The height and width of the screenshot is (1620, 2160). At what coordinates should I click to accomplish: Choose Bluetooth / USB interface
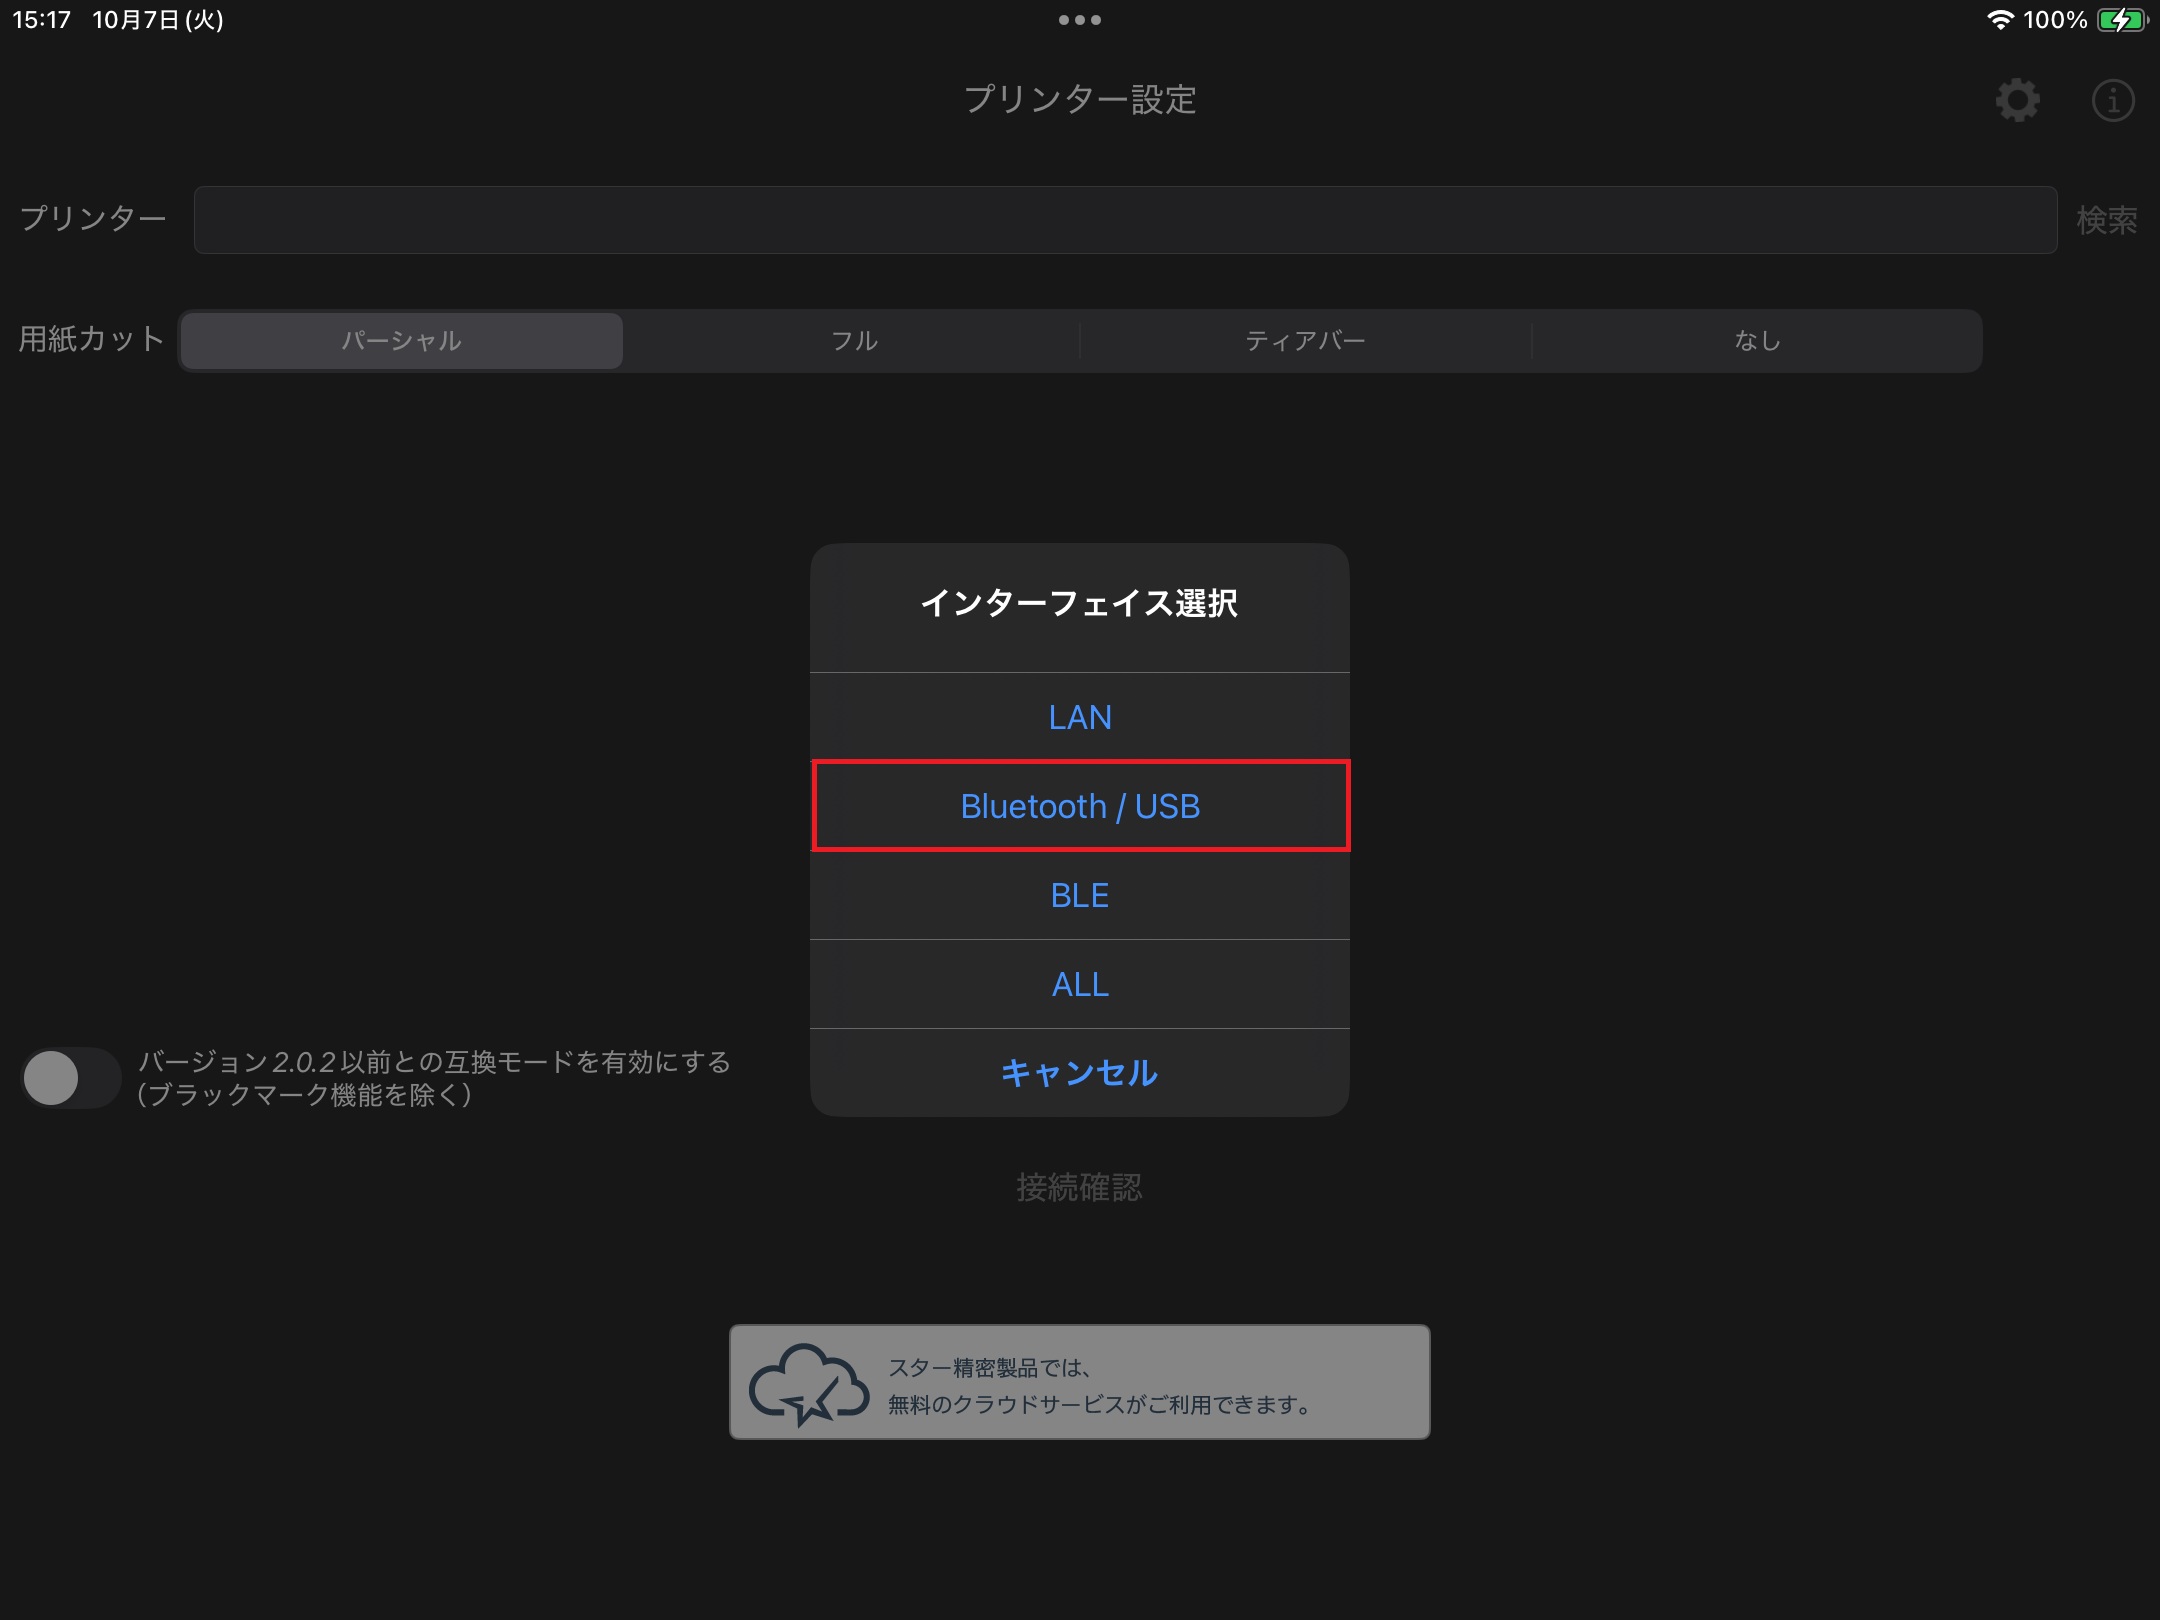tap(1080, 806)
